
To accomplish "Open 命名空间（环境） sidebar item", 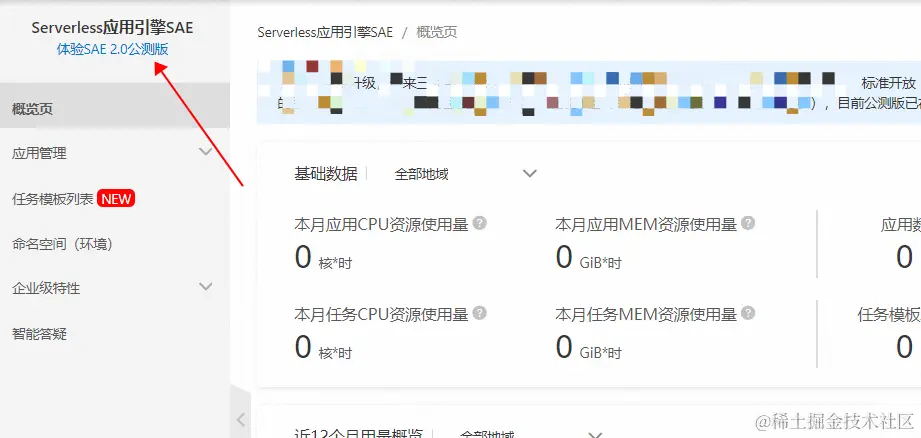I will (x=62, y=244).
